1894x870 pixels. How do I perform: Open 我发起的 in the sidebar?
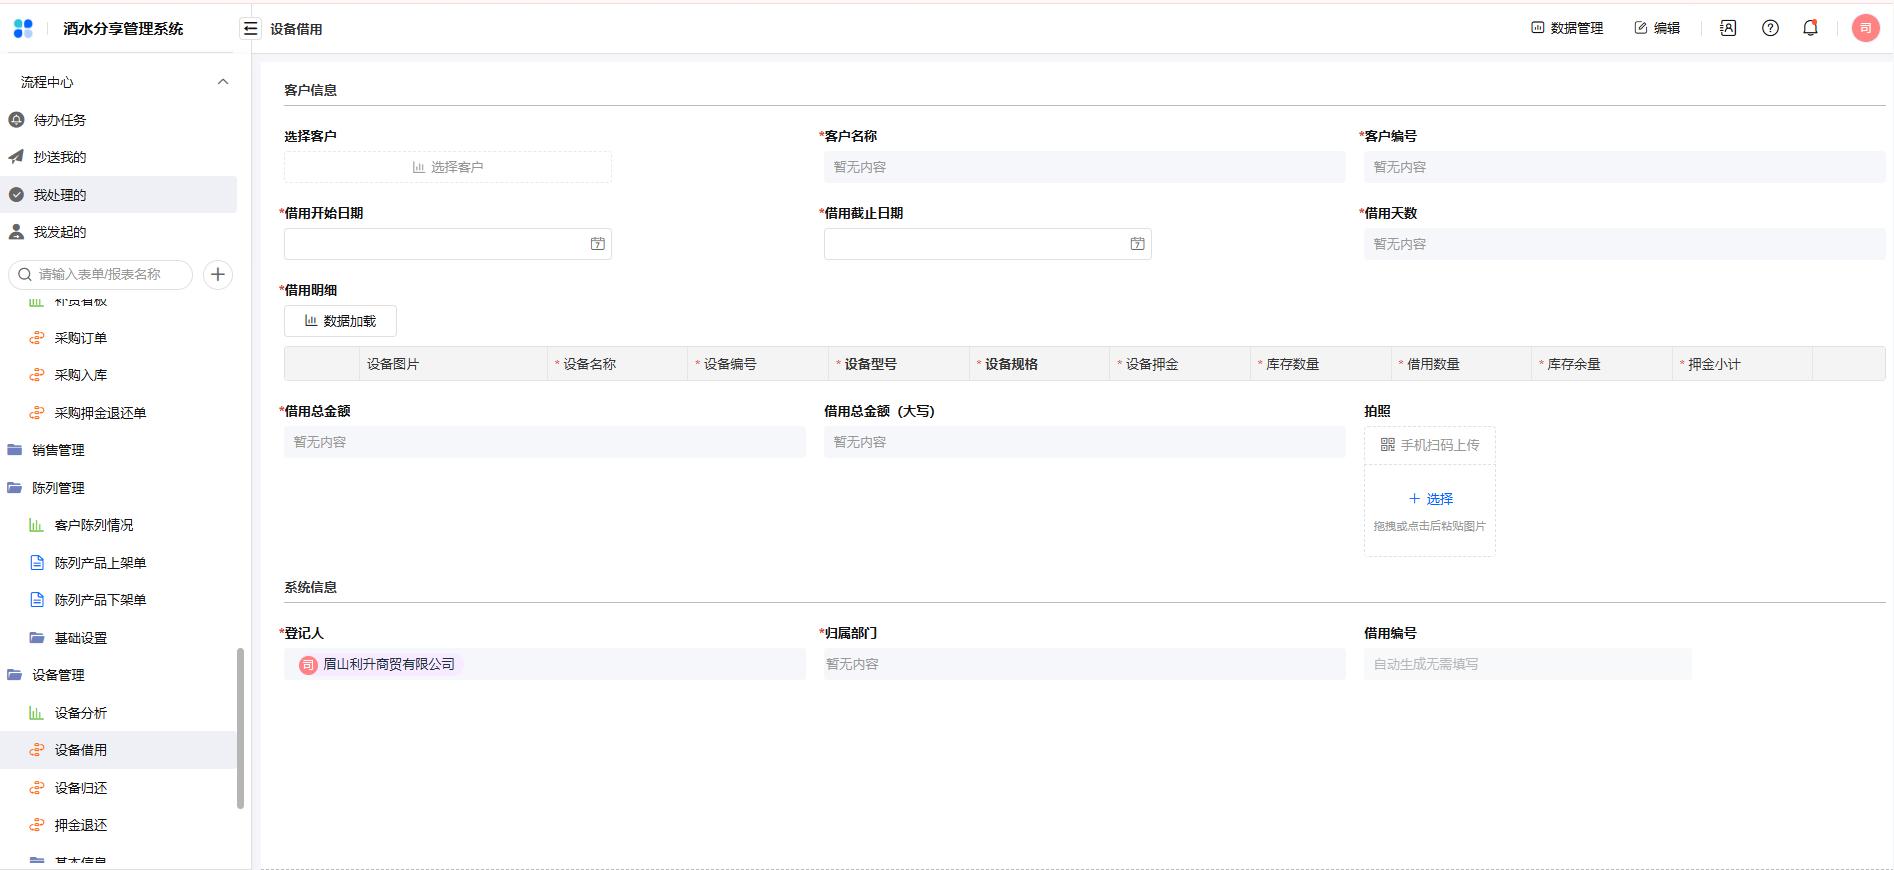click(x=118, y=232)
